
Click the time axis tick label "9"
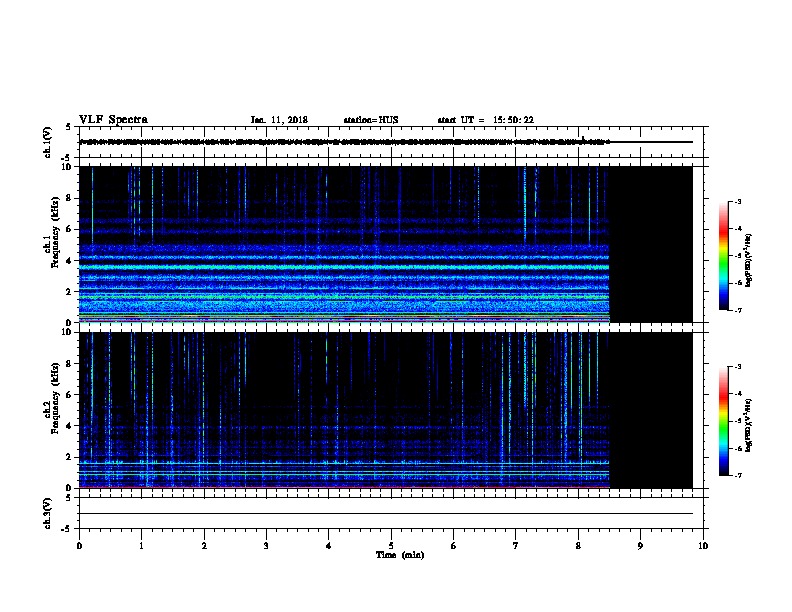pyautogui.click(x=640, y=546)
